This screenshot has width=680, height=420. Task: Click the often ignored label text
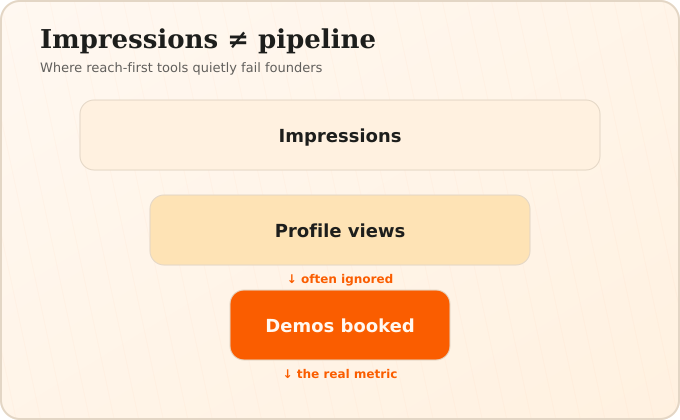(x=347, y=279)
